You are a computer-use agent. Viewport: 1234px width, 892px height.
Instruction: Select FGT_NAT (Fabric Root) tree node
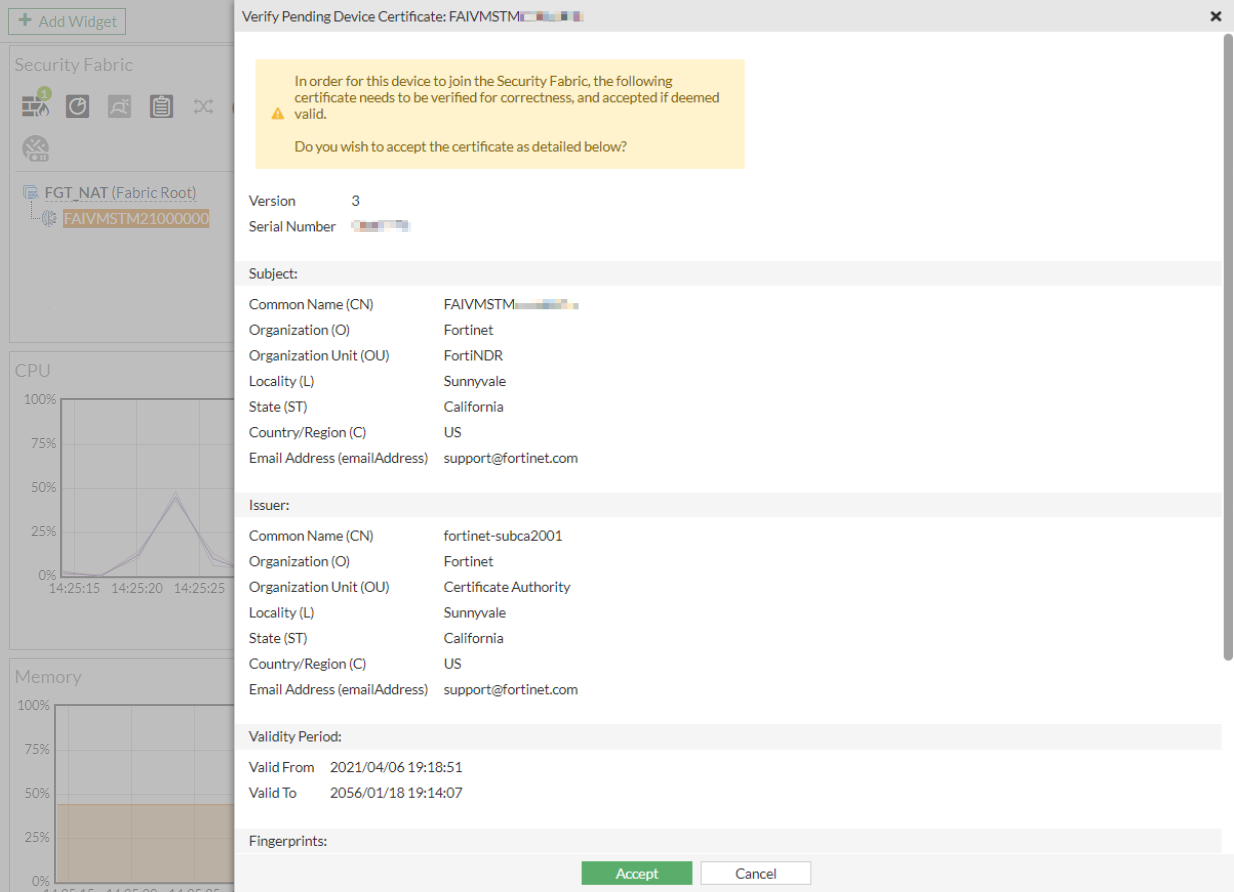(120, 192)
